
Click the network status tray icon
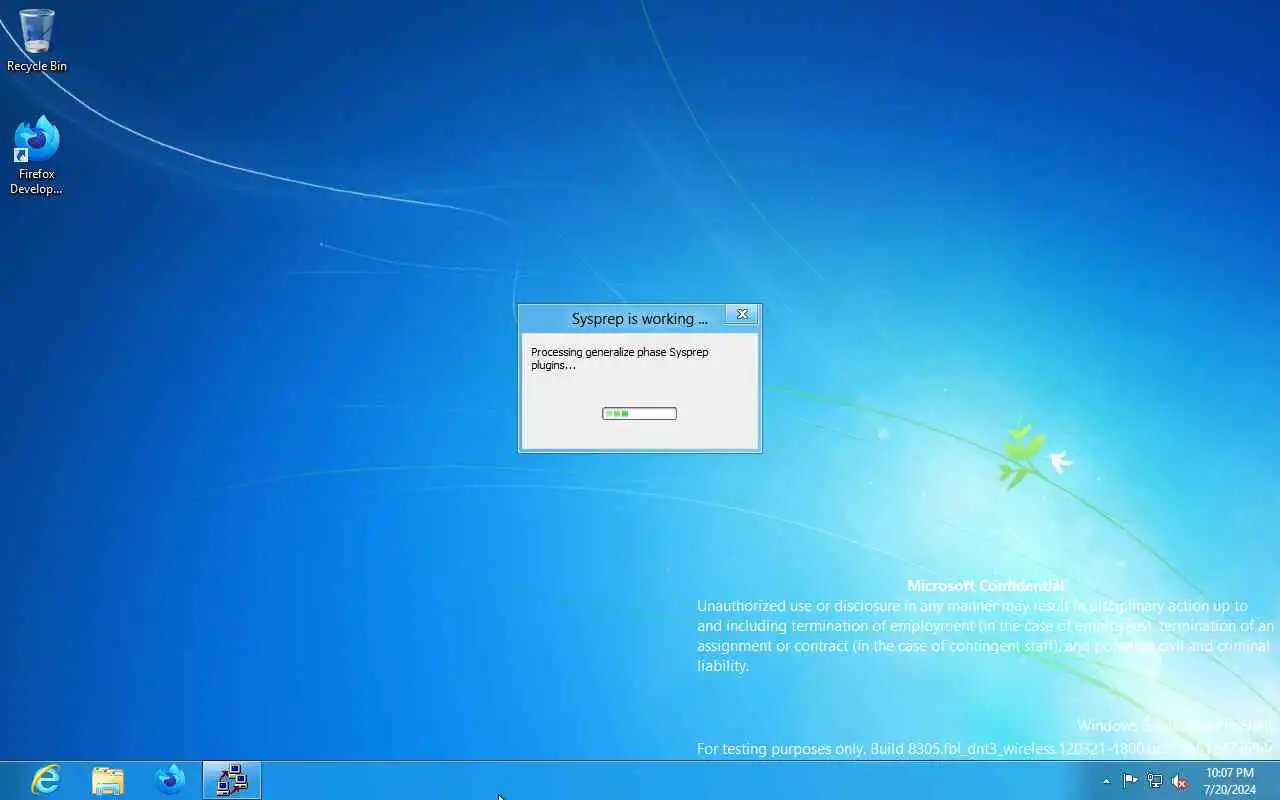pyautogui.click(x=1155, y=781)
